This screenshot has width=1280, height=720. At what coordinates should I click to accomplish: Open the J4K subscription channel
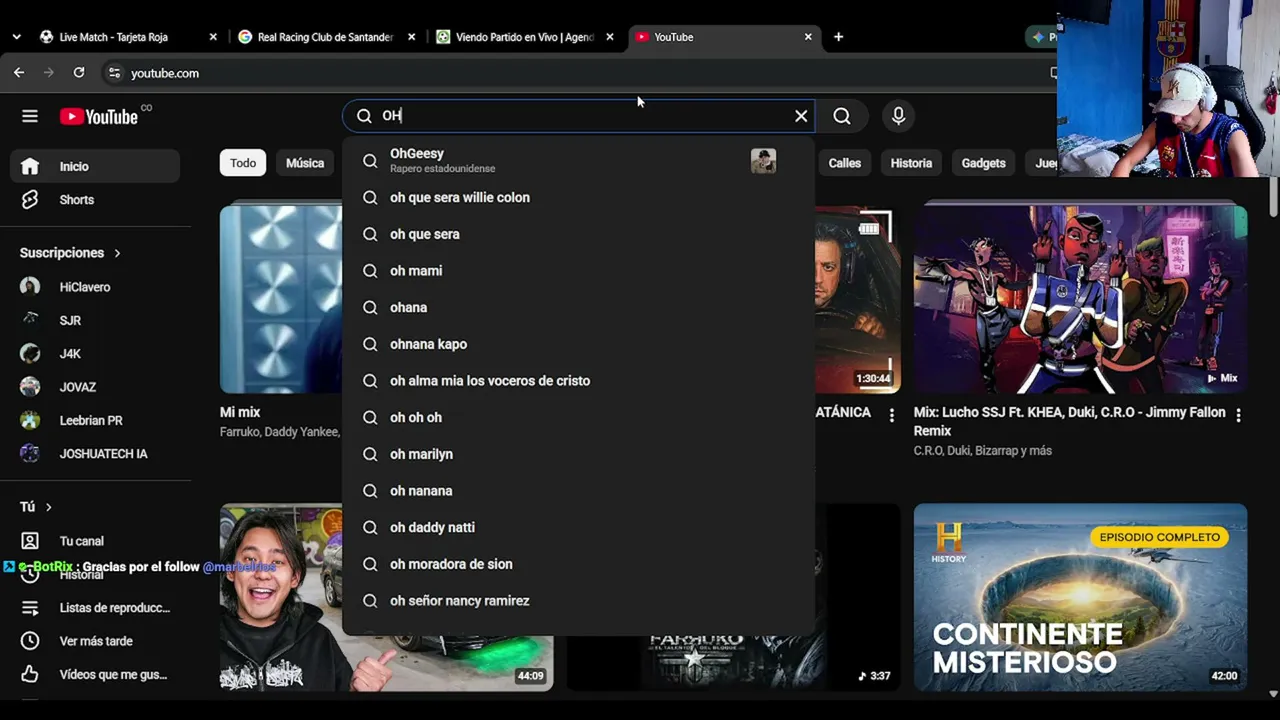click(95, 354)
